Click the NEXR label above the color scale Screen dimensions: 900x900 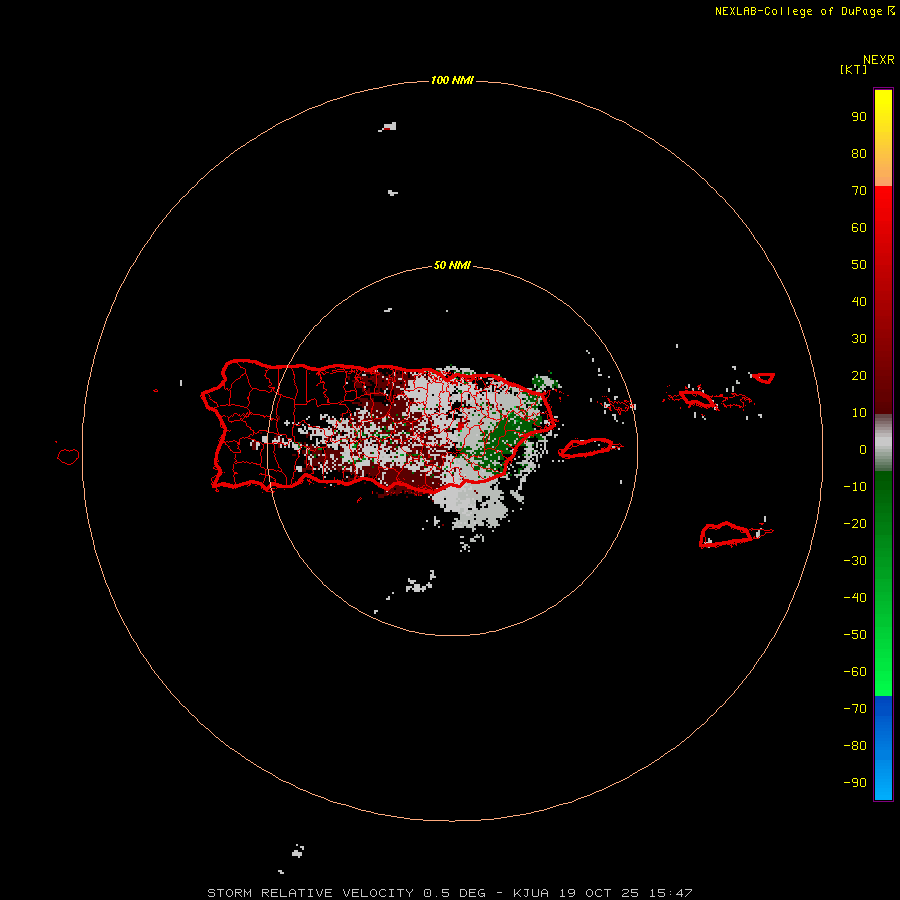click(879, 60)
